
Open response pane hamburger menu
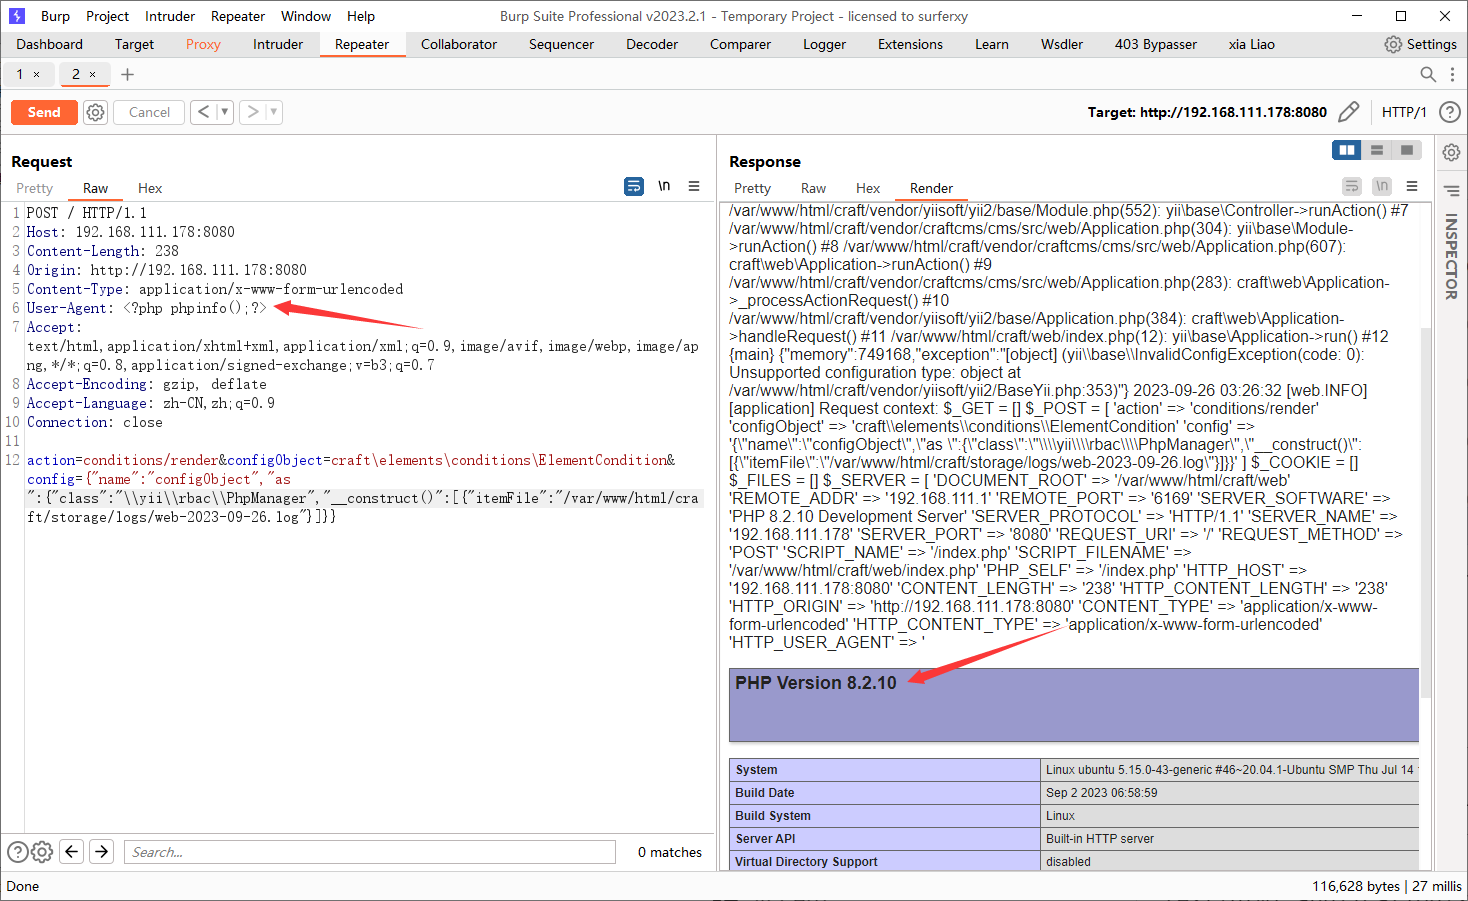pyautogui.click(x=1412, y=186)
